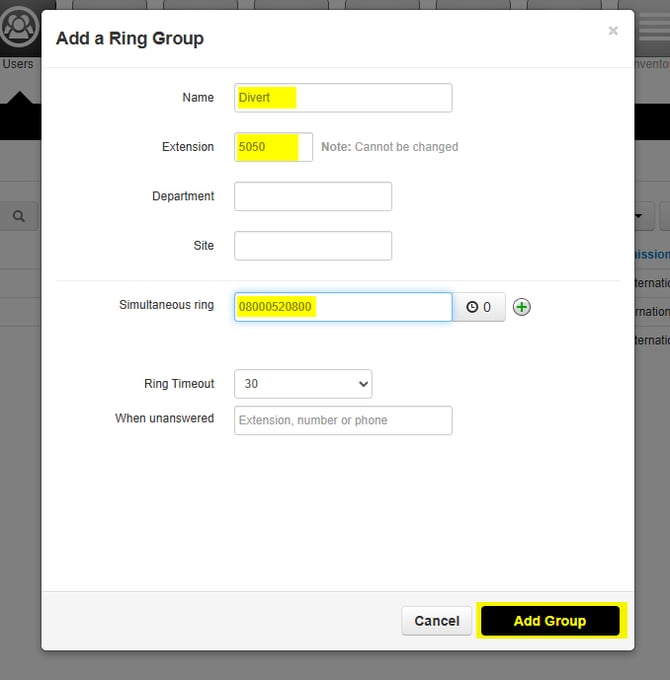Screen dimensions: 670x680
Task: Select the Users tab label
Action: pyautogui.click(x=18, y=64)
